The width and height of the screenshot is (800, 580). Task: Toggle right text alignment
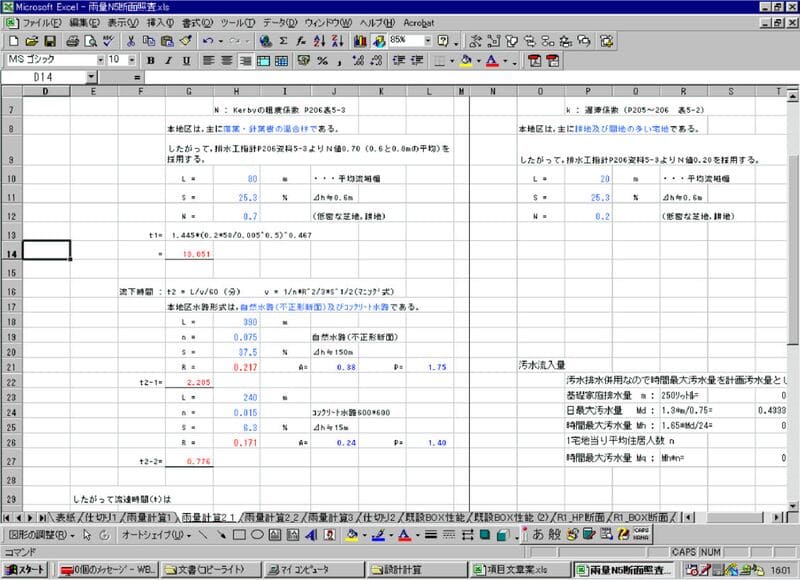click(x=245, y=61)
